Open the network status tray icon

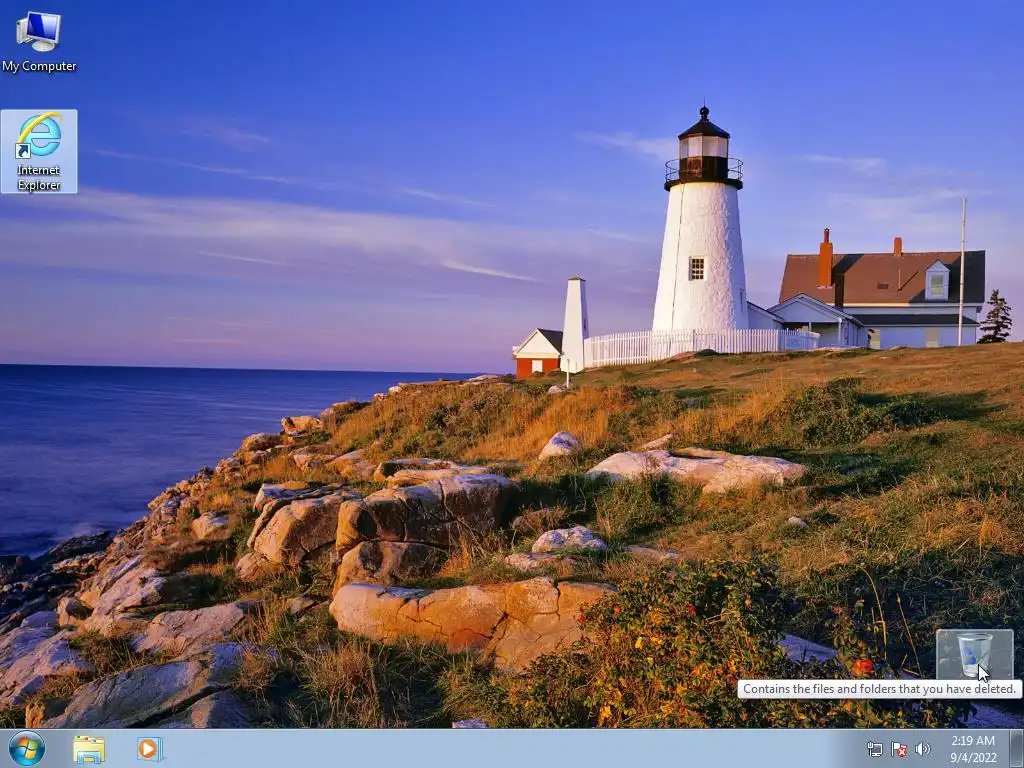[x=874, y=749]
